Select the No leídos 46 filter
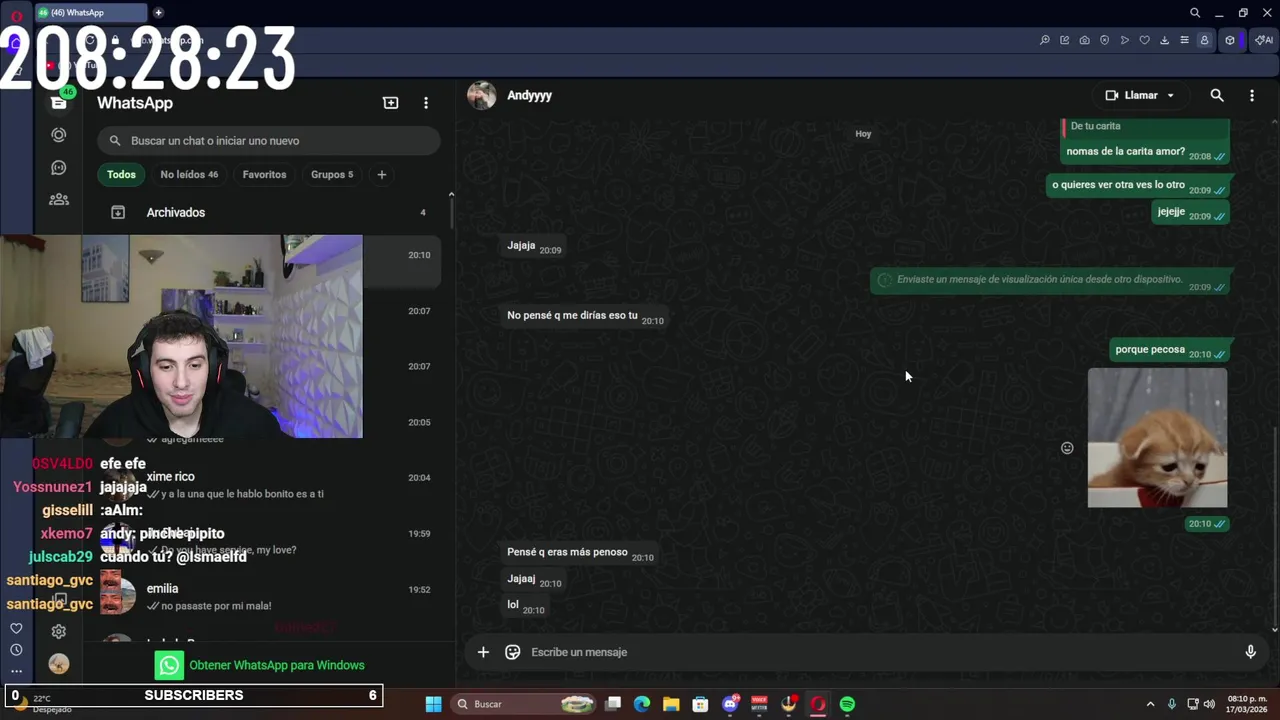 (x=189, y=174)
